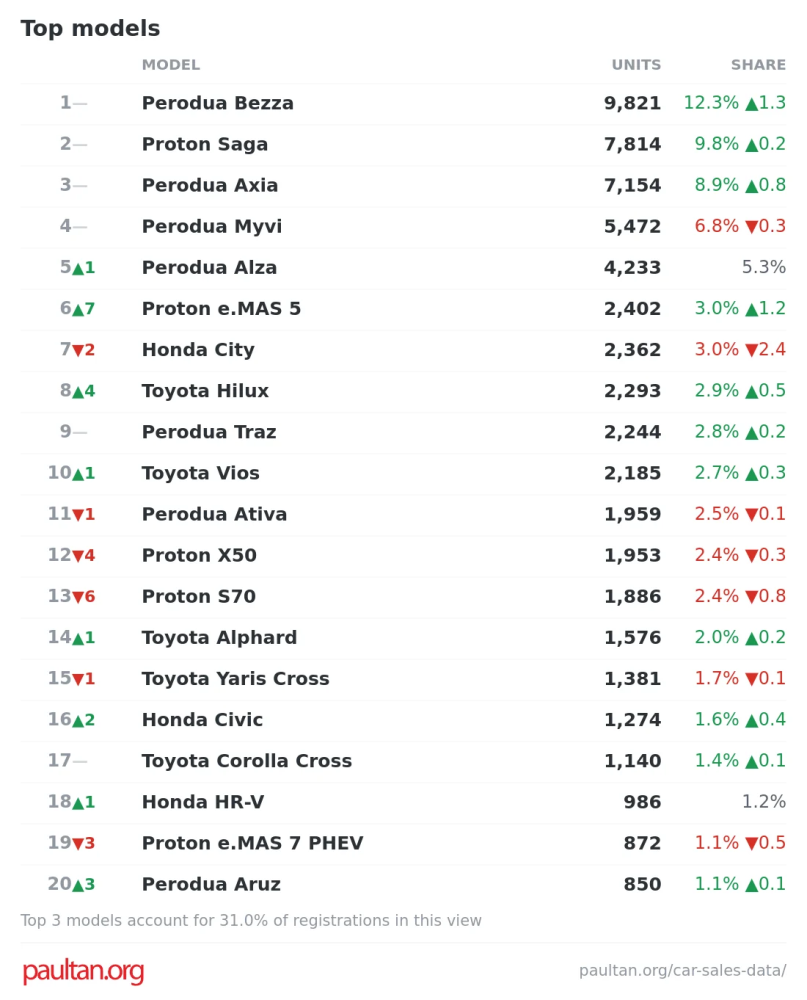Click the green share arrow for Honda Civic
The height and width of the screenshot is (1000, 807).
click(x=751, y=720)
